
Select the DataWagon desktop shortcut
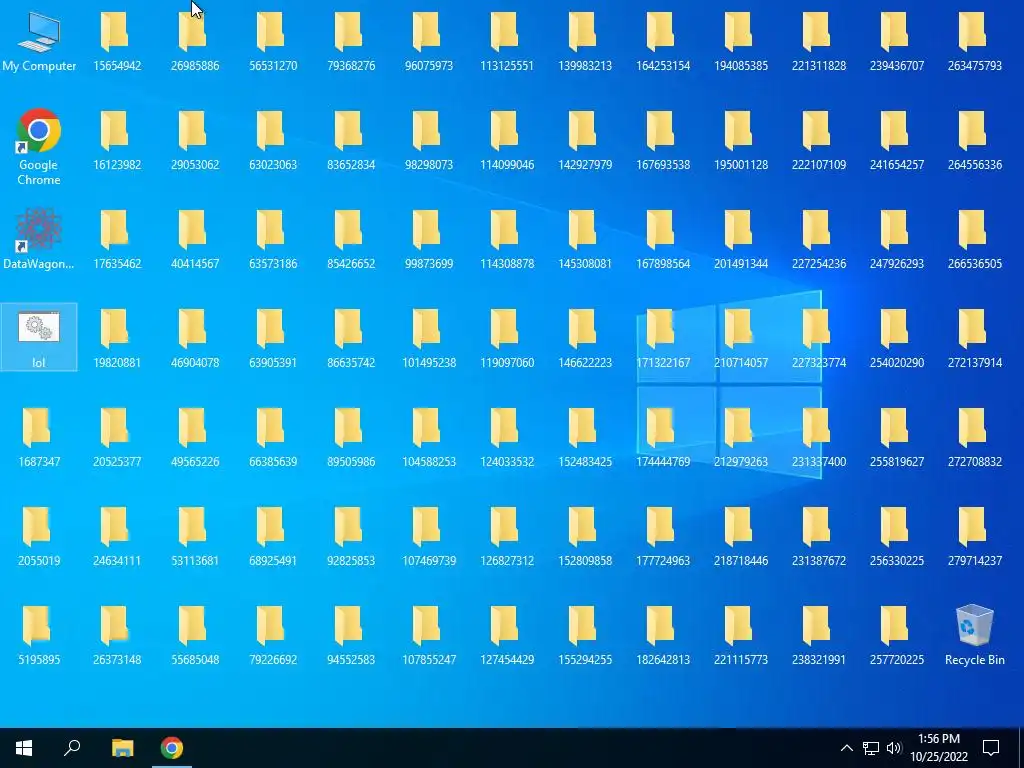pos(39,238)
